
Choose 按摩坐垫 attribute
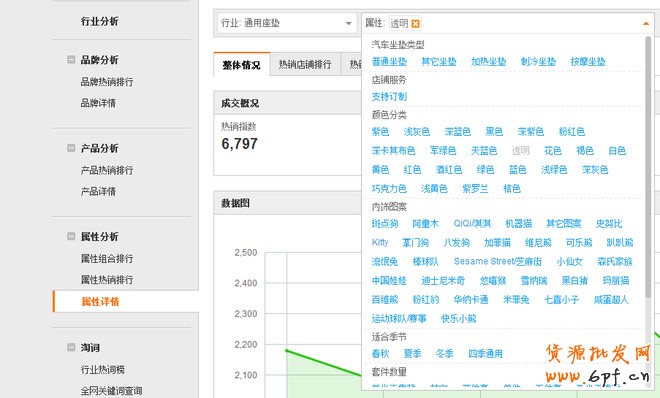[x=588, y=61]
